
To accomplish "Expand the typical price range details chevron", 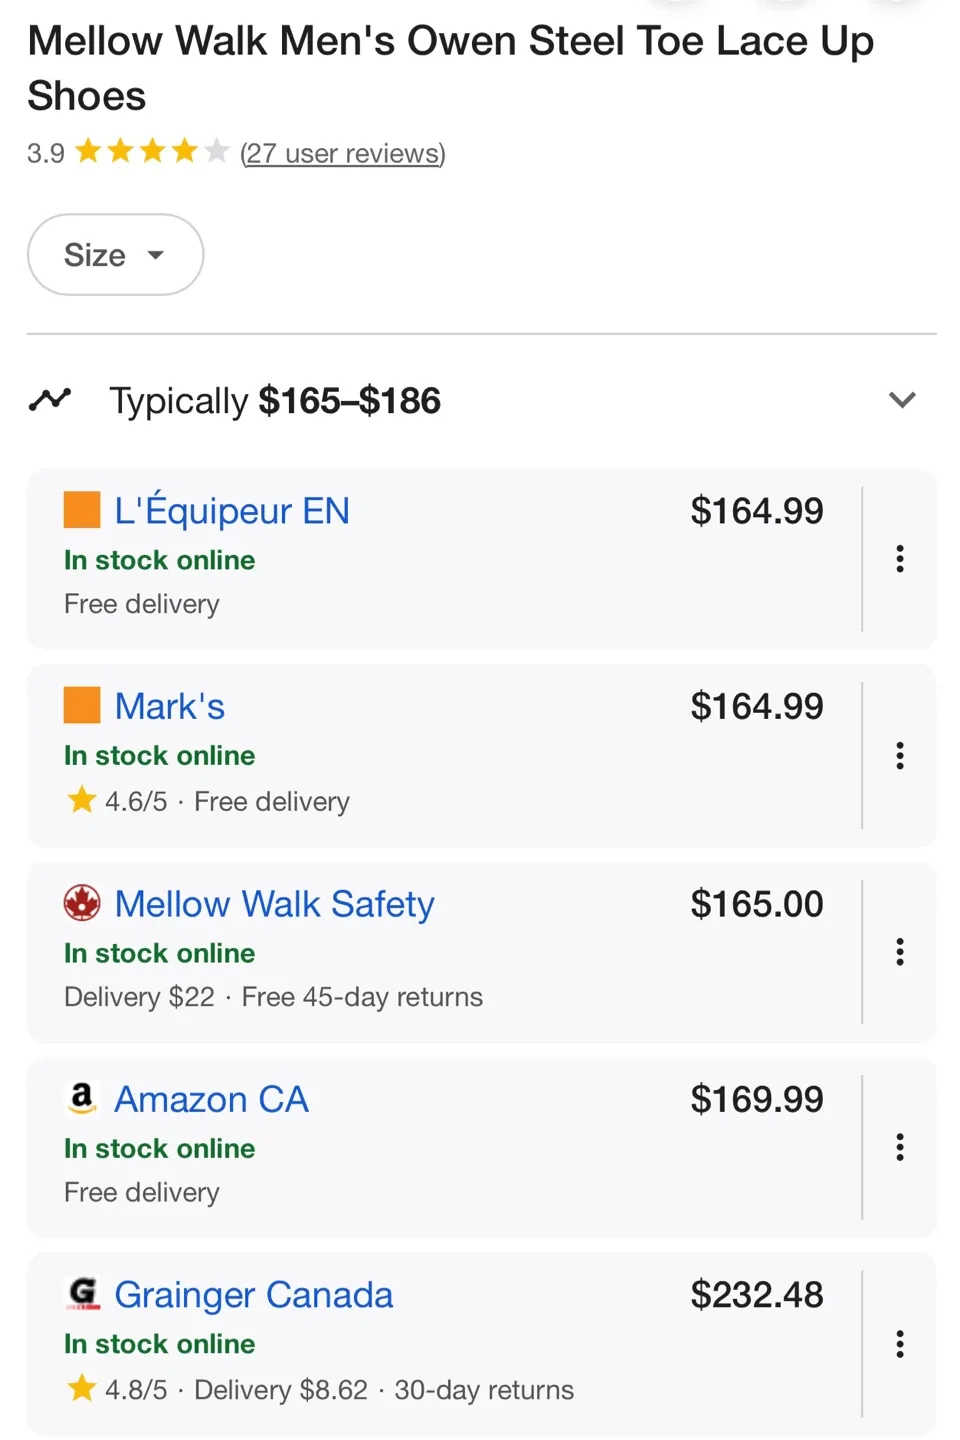I will point(901,399).
